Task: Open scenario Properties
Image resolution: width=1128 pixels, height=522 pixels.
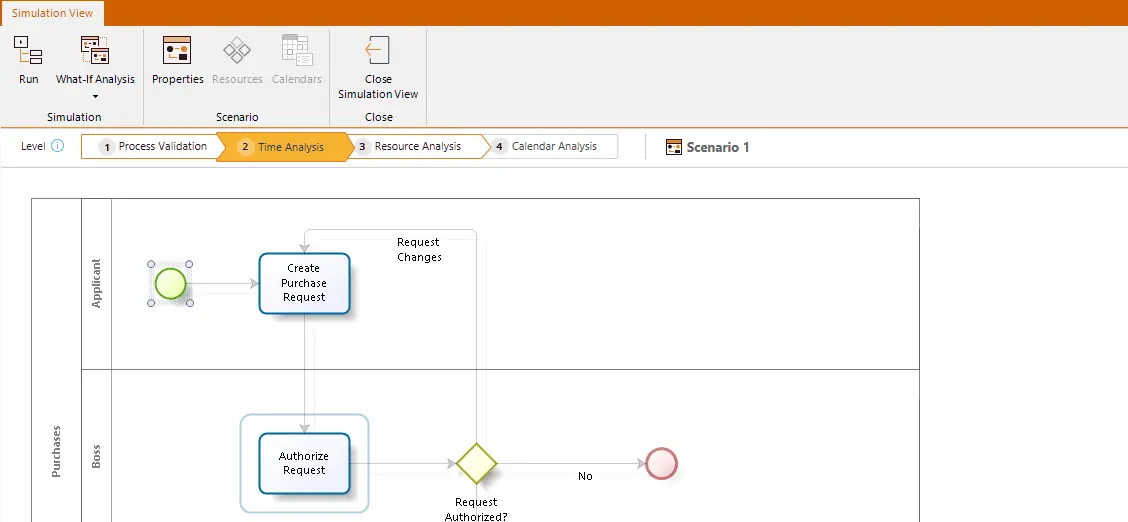Action: (178, 60)
